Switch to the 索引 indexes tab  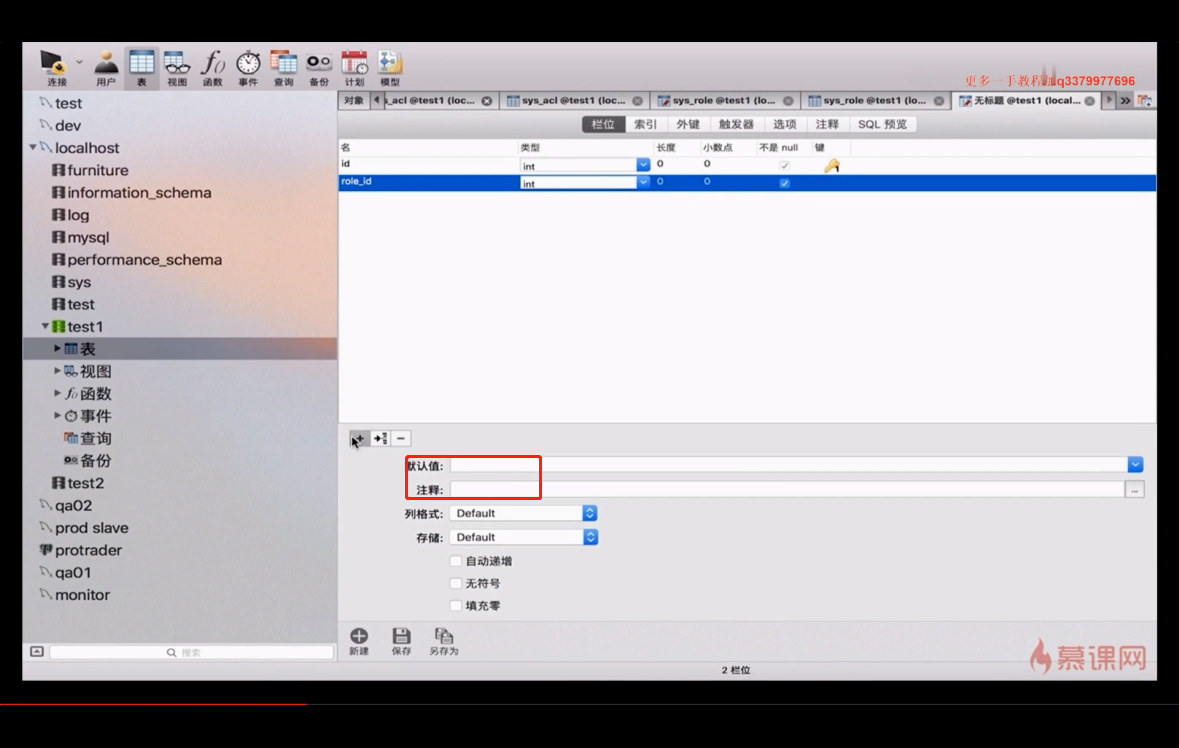645,124
